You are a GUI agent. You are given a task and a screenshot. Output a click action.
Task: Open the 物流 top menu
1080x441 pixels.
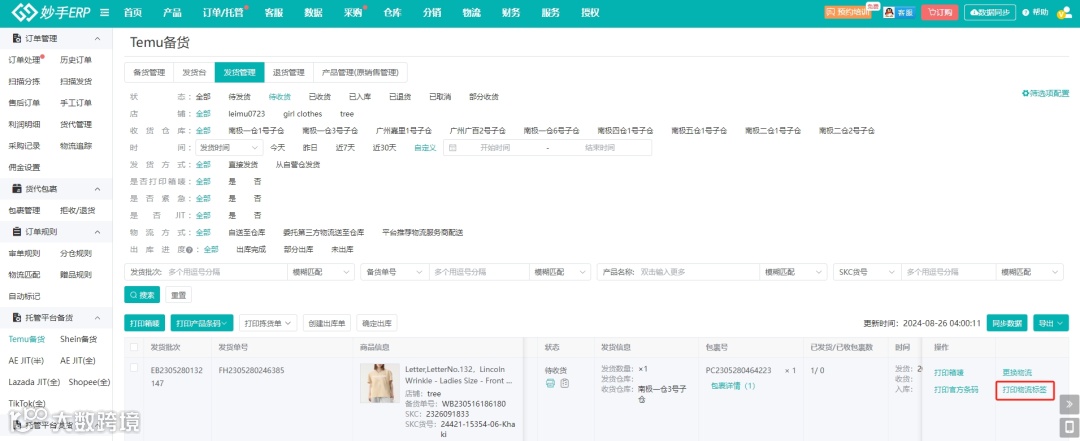tap(472, 13)
